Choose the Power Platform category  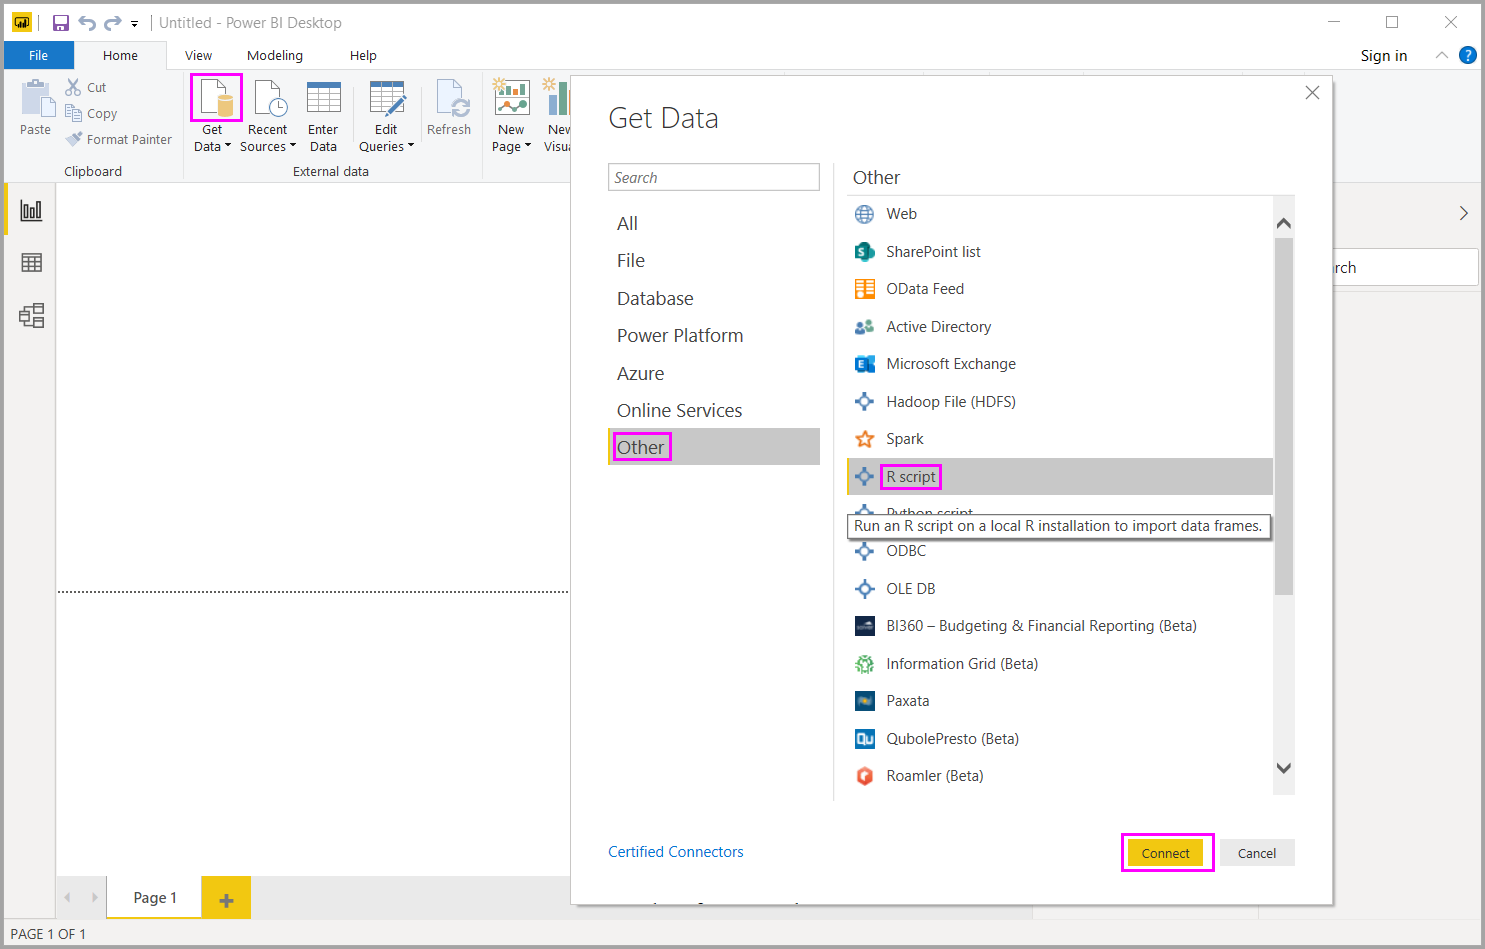pos(714,335)
